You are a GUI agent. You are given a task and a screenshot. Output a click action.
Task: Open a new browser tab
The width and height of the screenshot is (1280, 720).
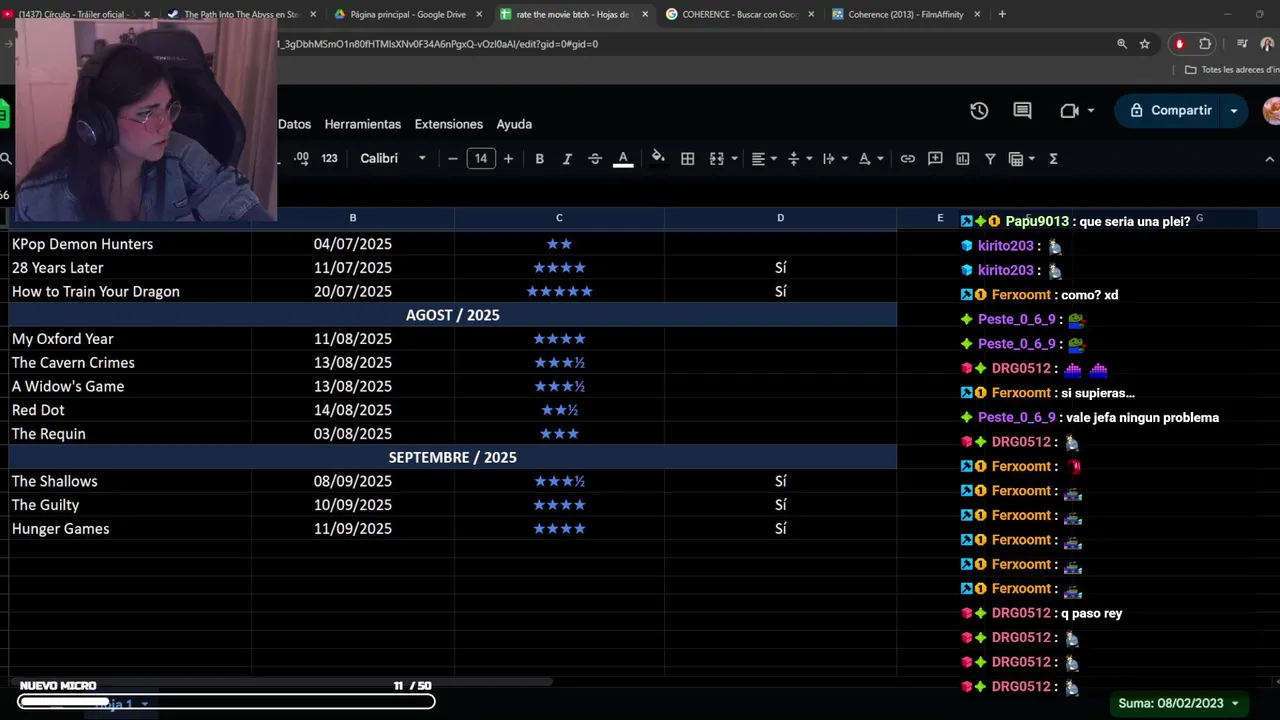1002,14
